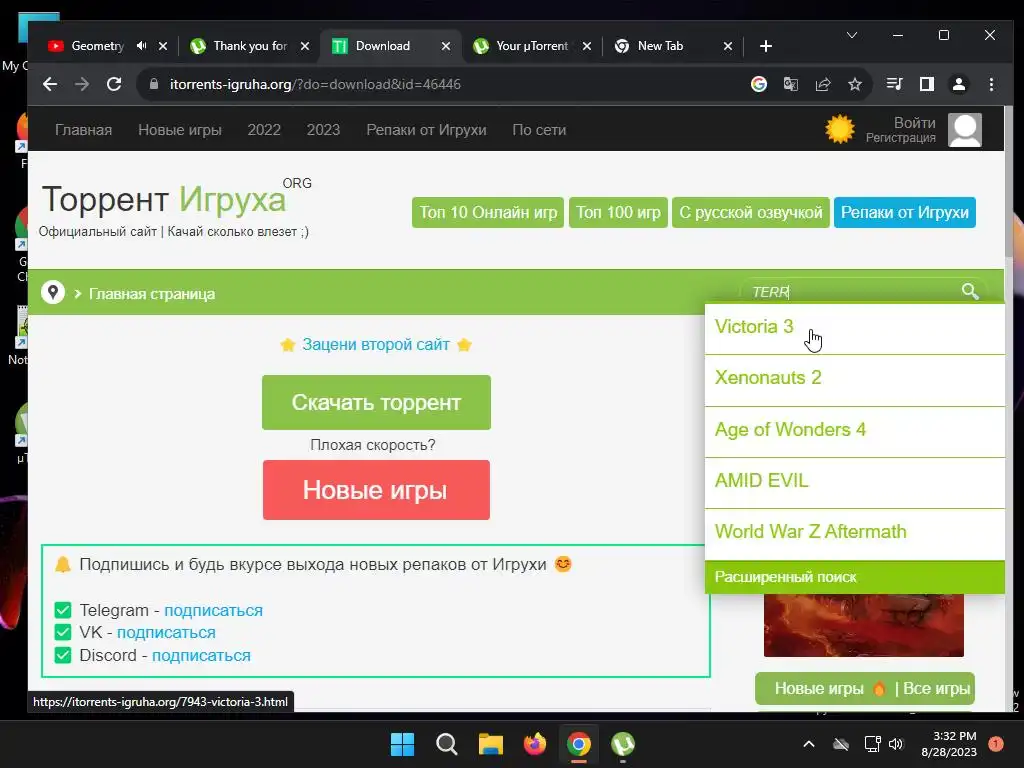Screen dimensions: 1024x768
Task: Open Репаки от Игрухи nav item
Action: tap(426, 130)
